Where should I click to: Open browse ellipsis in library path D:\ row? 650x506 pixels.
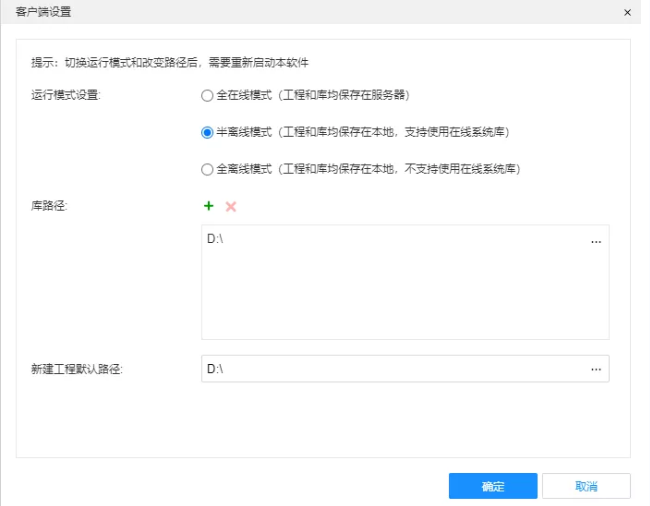pyautogui.click(x=596, y=241)
